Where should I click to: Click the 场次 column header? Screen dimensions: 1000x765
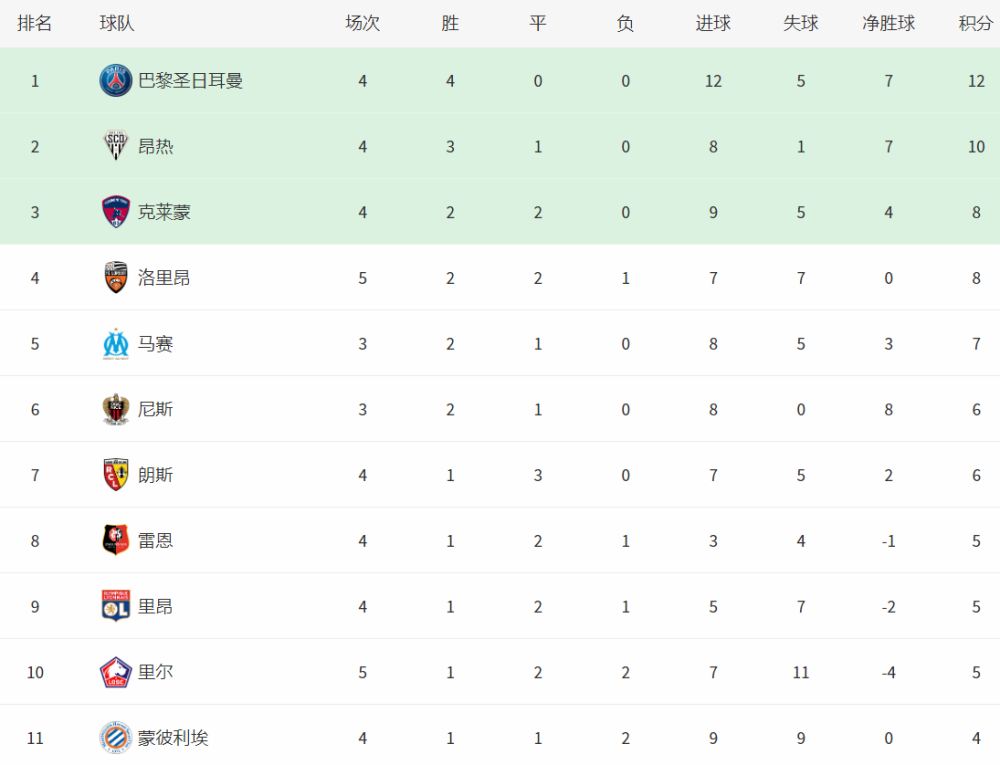[x=362, y=23]
